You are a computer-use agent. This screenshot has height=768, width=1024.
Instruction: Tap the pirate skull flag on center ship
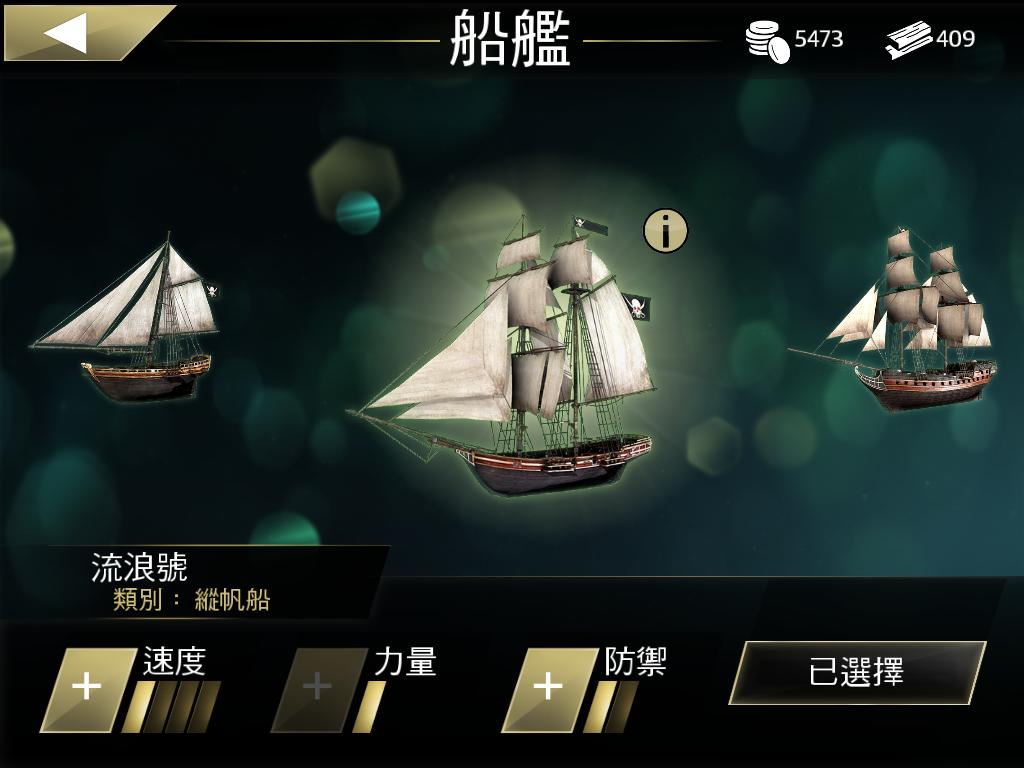click(636, 306)
